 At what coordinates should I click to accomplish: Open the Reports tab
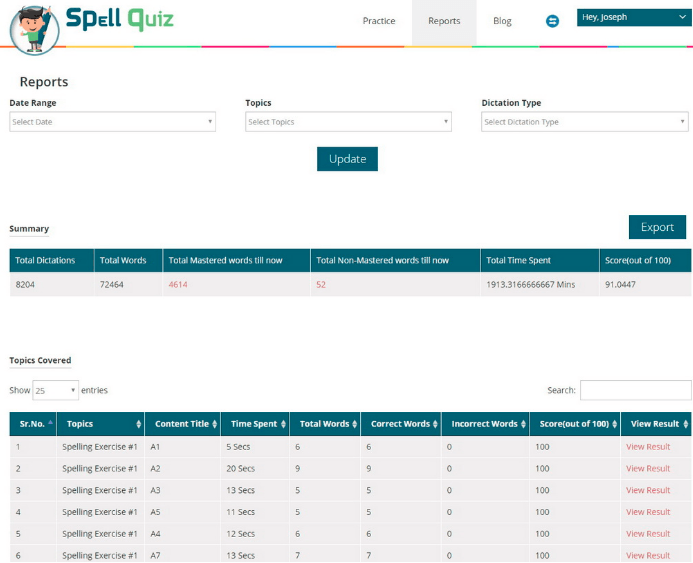click(444, 21)
